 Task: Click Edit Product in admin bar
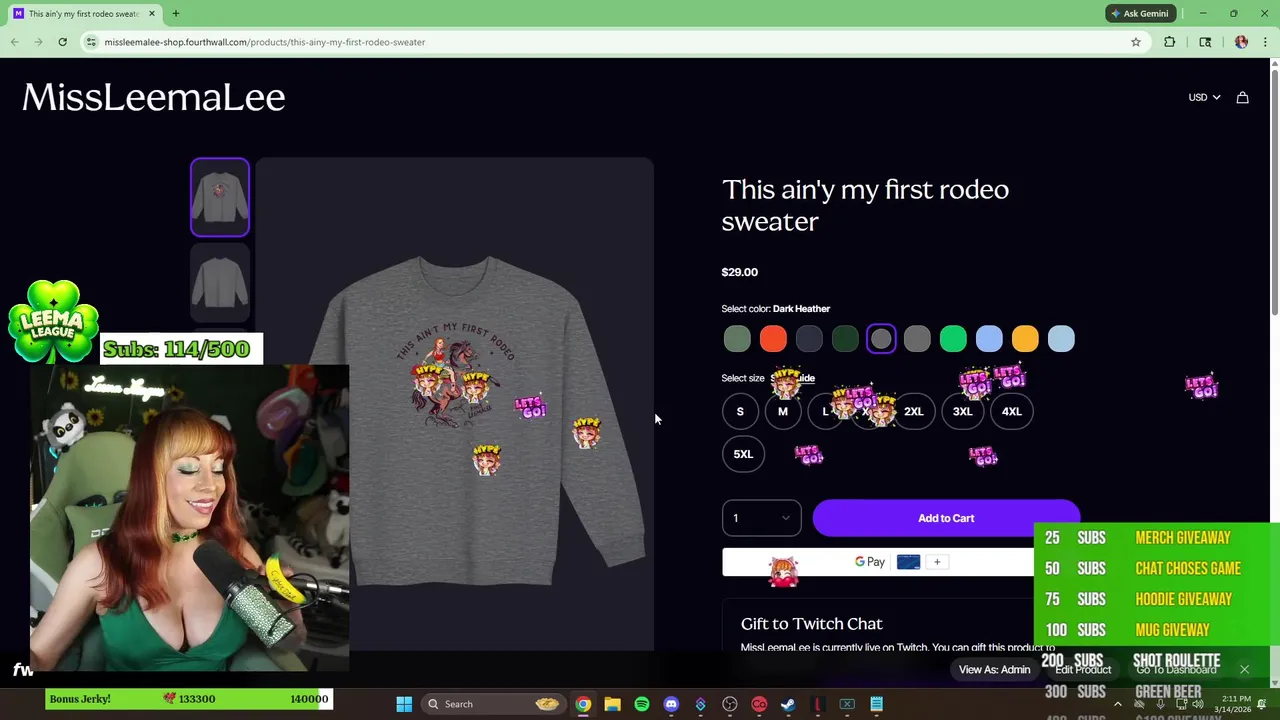[1083, 669]
